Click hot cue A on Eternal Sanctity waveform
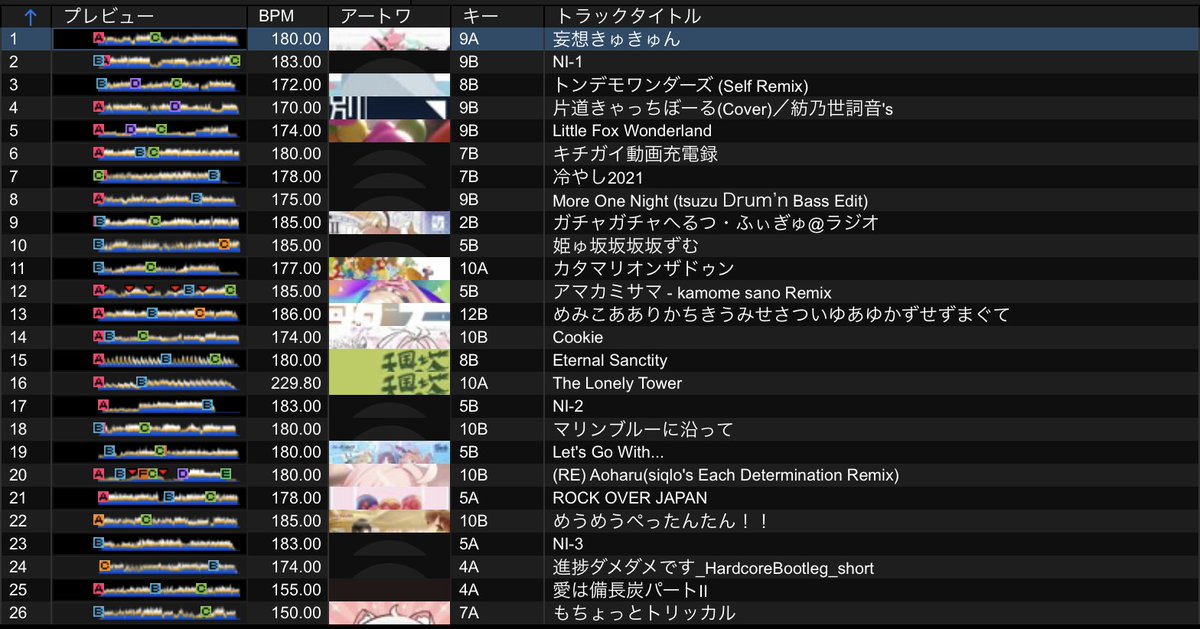 (98, 359)
